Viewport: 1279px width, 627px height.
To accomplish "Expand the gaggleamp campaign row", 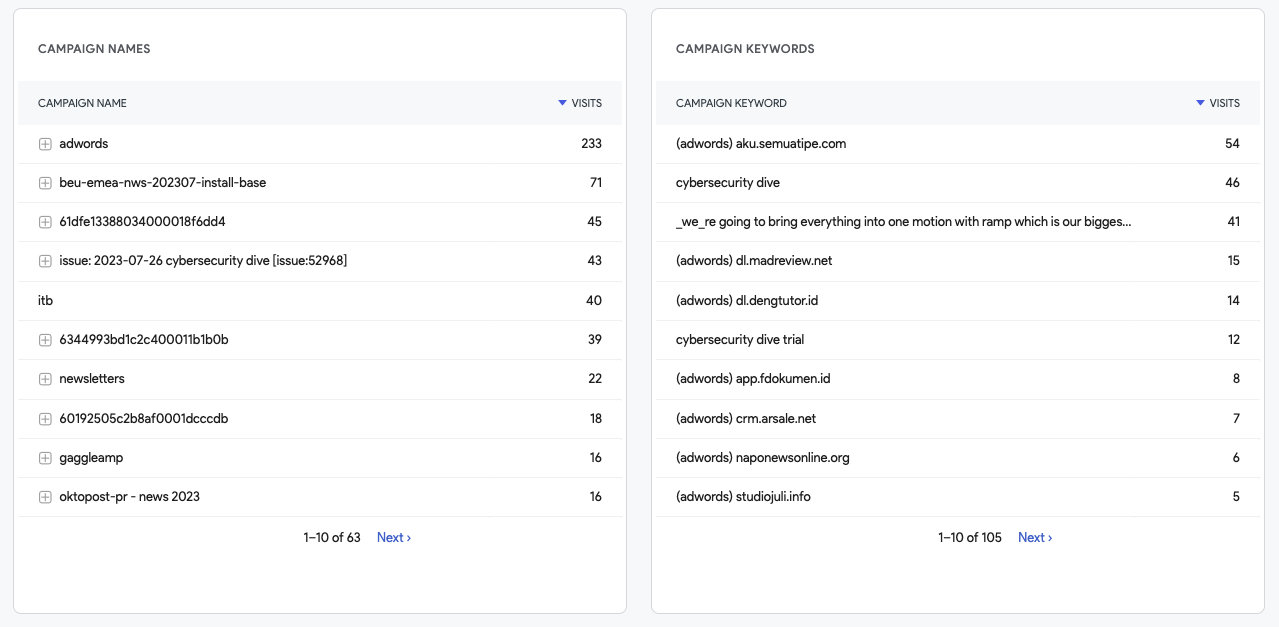I will point(45,458).
